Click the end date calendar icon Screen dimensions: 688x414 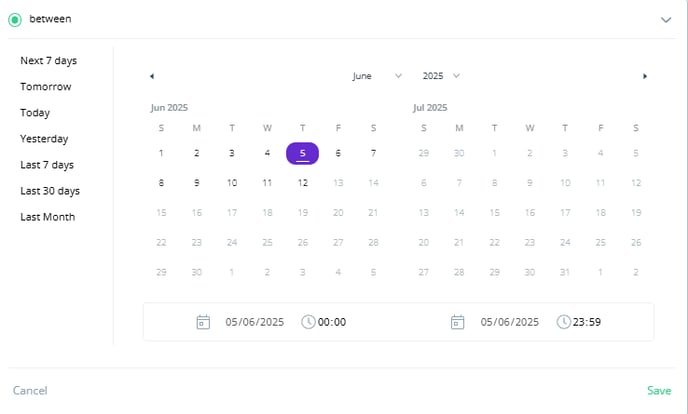click(x=458, y=322)
